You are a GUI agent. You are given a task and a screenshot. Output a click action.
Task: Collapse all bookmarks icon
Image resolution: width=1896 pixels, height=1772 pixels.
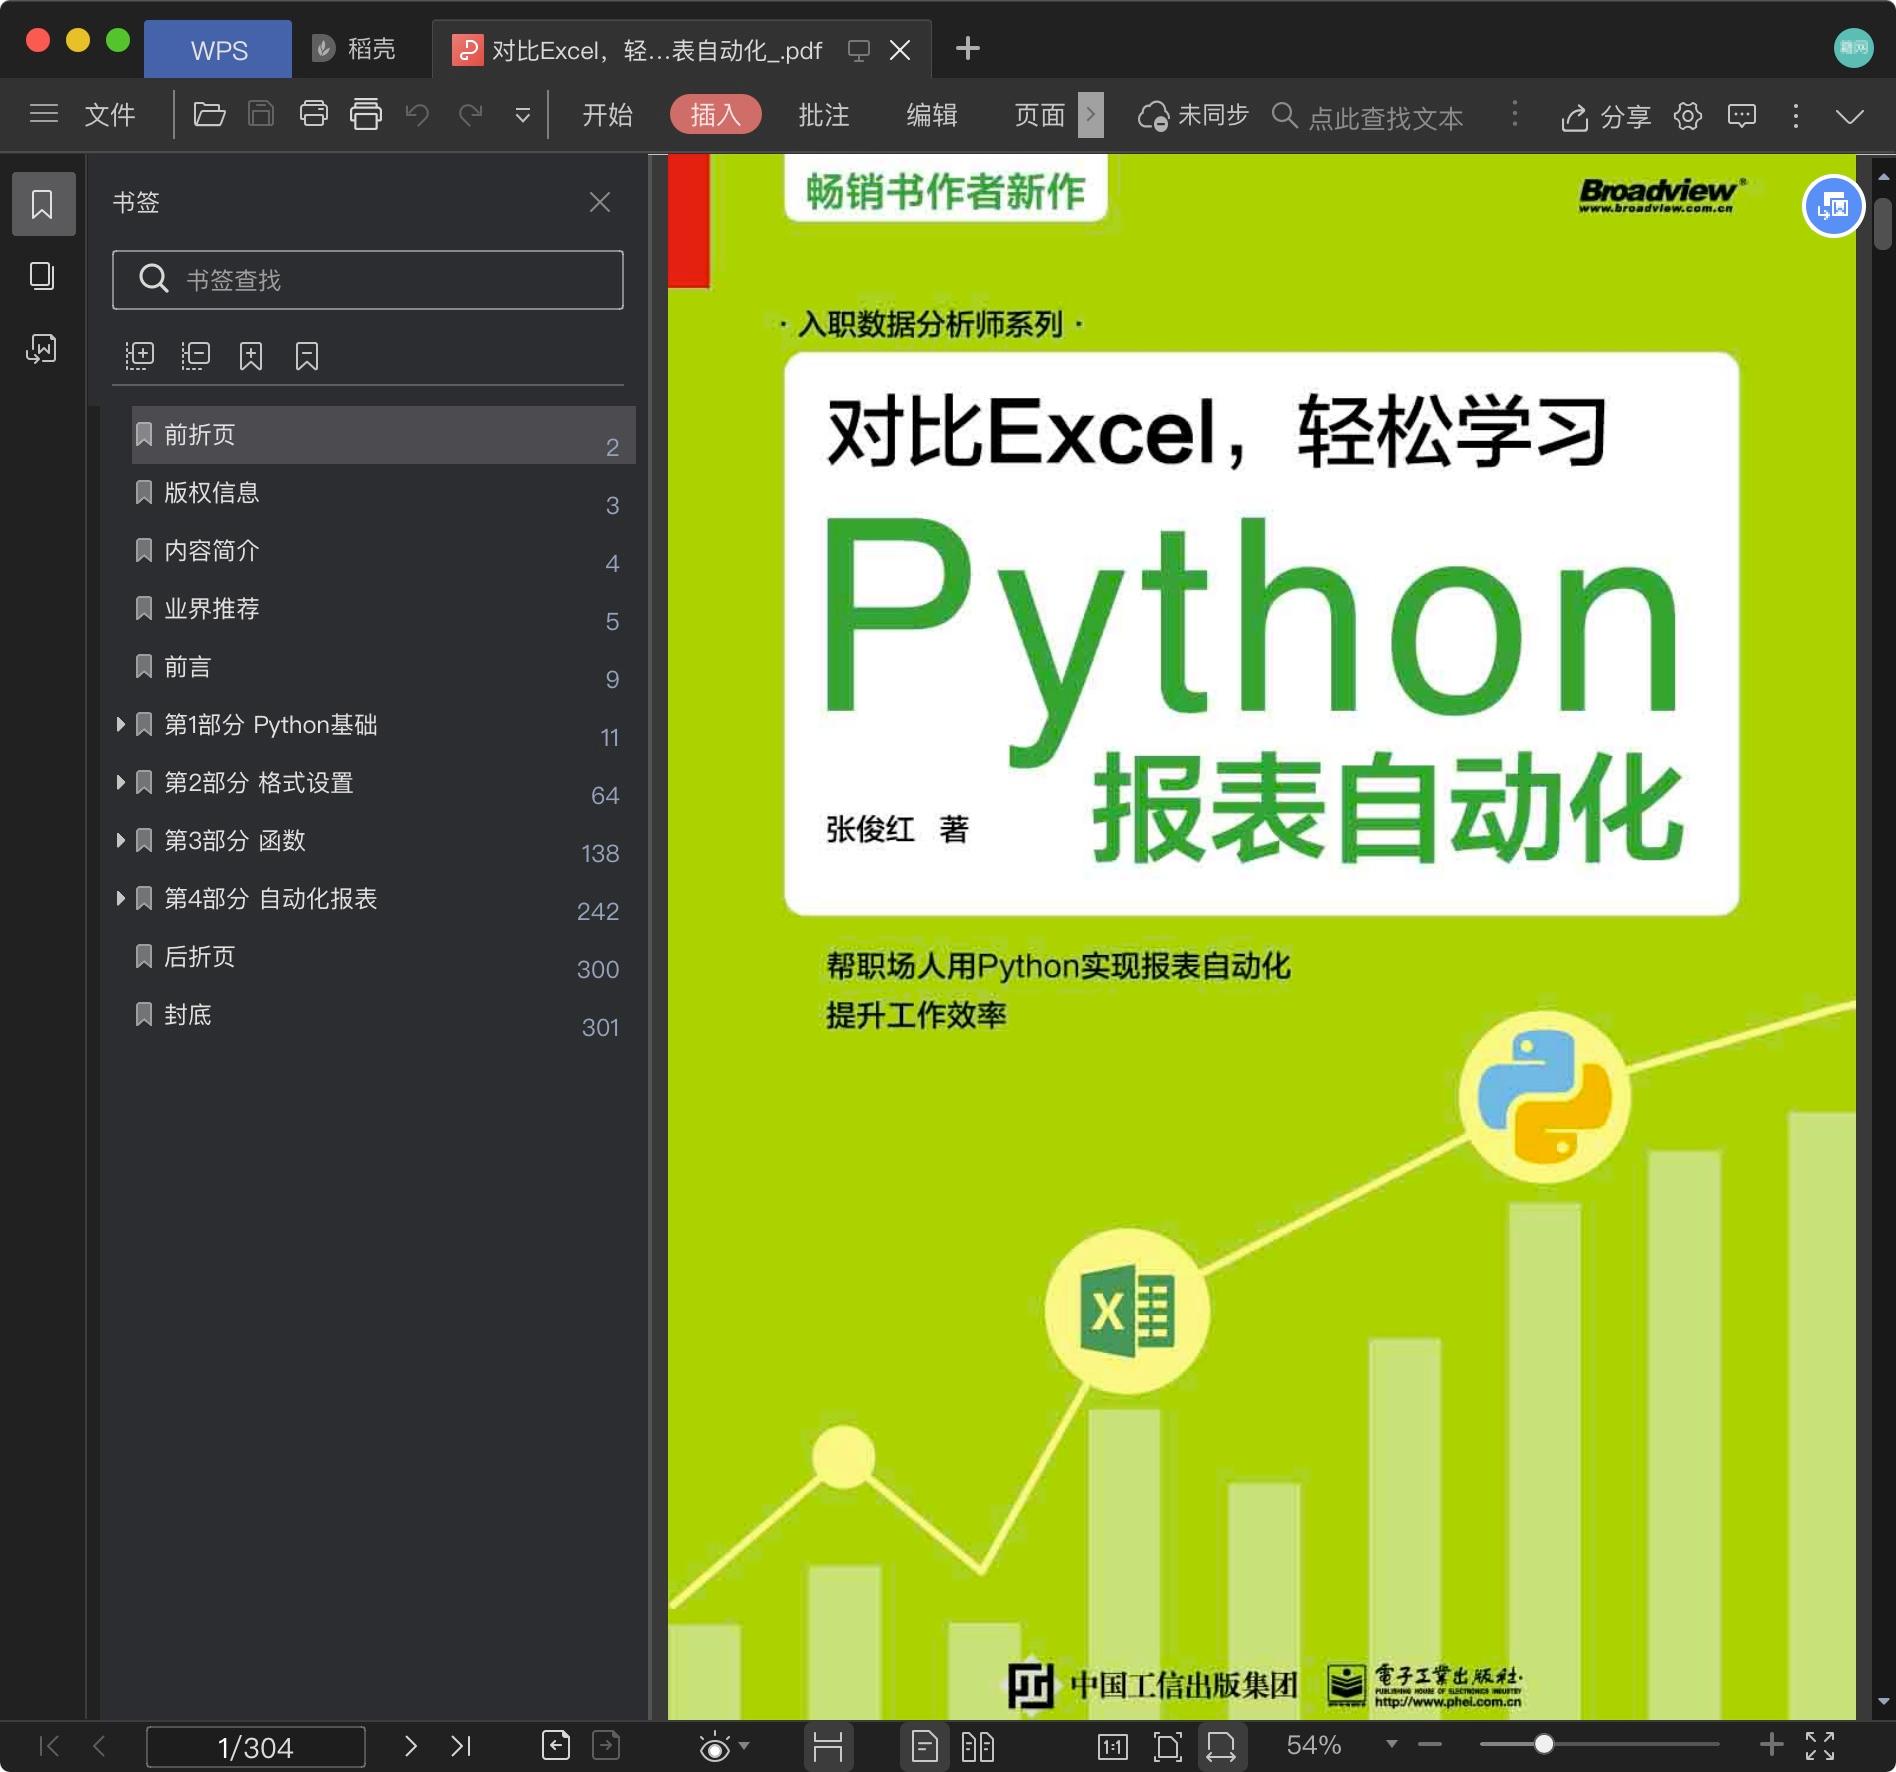point(195,356)
